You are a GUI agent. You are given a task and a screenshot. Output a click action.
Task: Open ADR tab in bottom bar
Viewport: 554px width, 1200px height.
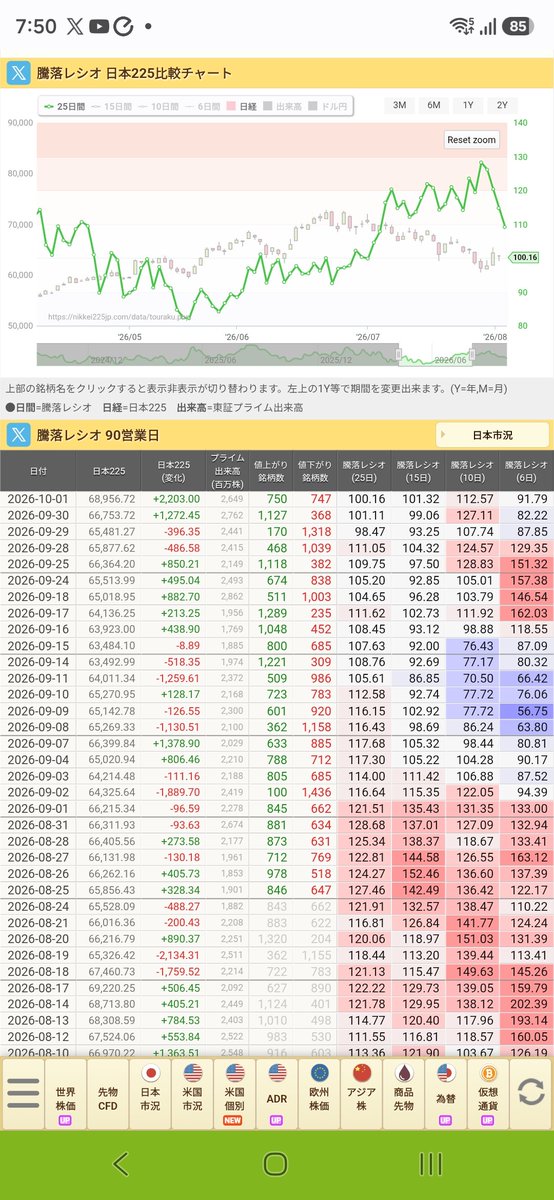pyautogui.click(x=277, y=1093)
